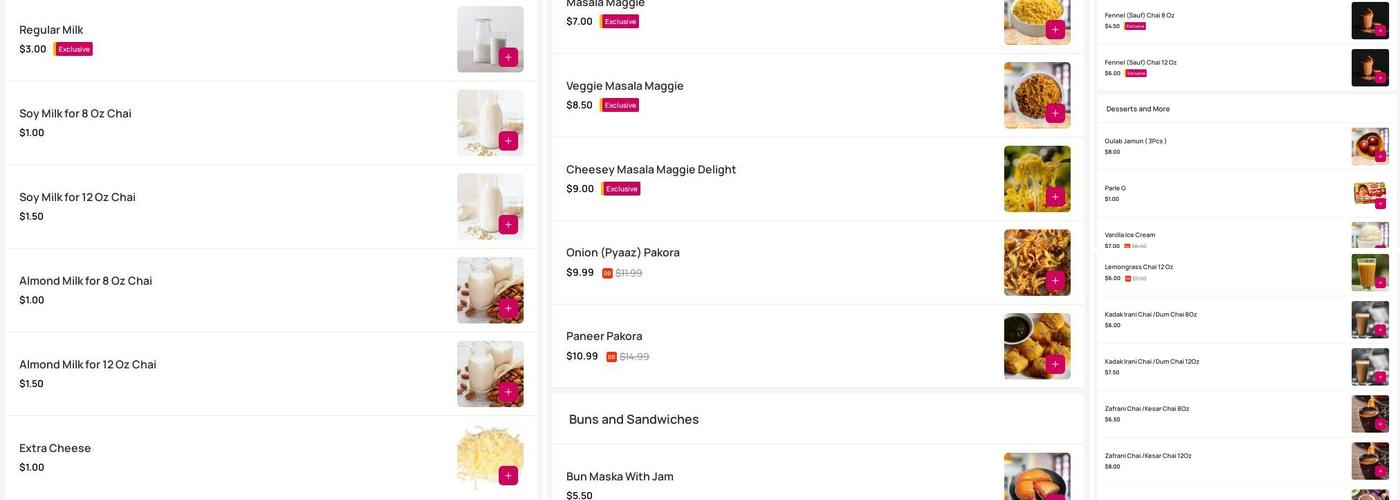
Task: Add Regular Milk with plus button
Action: tap(508, 57)
